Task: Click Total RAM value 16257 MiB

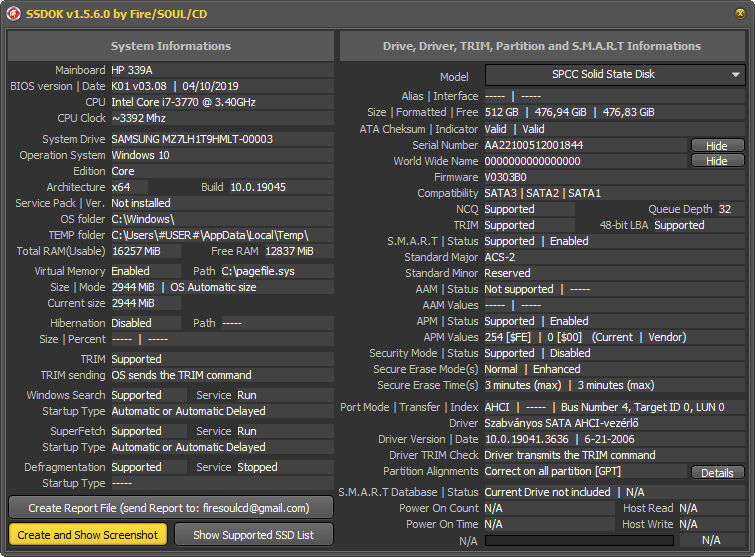Action: (x=136, y=251)
